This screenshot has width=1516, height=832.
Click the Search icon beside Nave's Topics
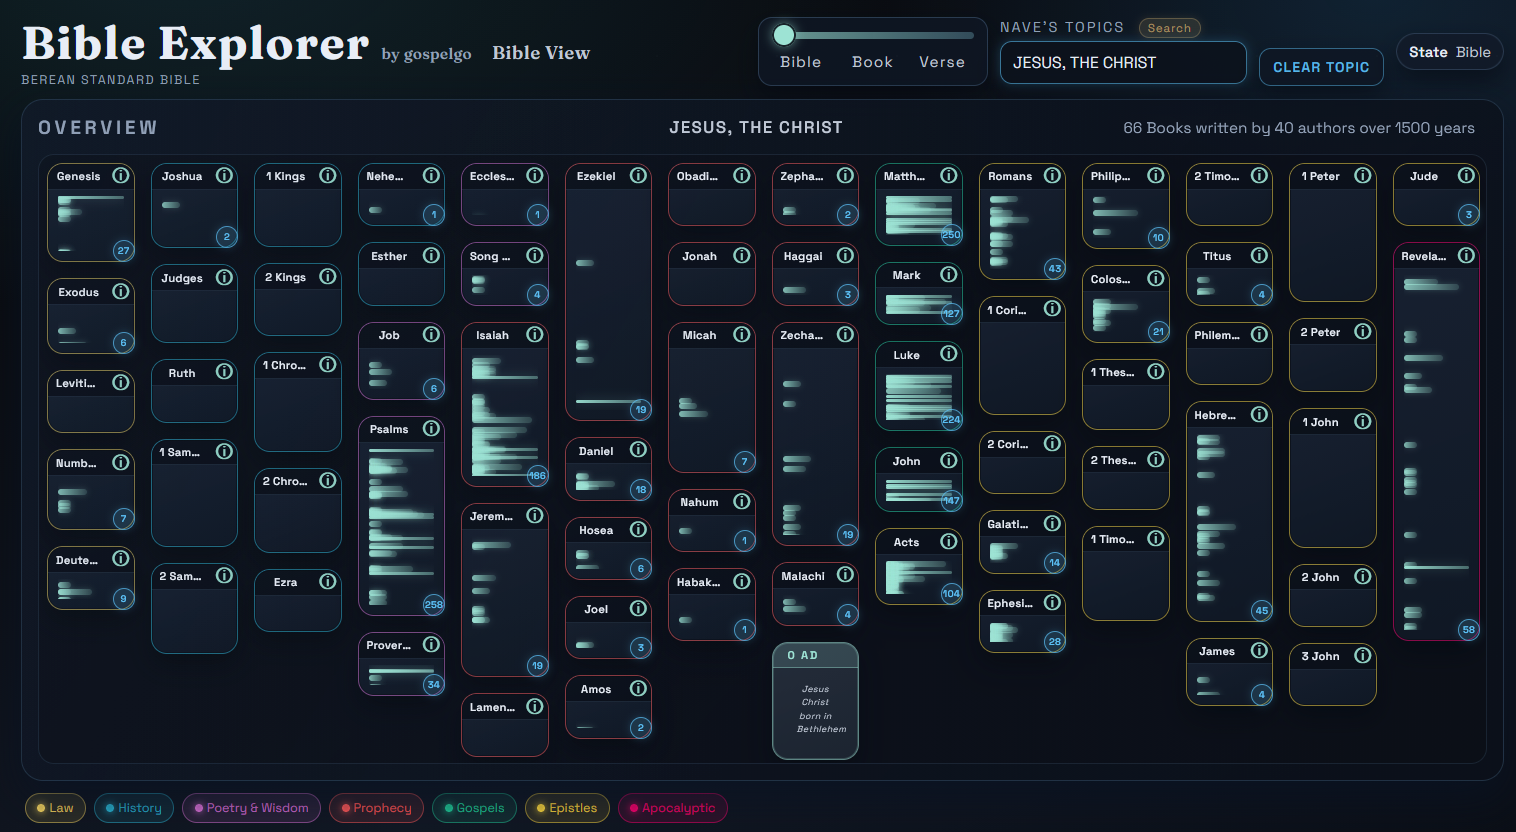pos(1169,28)
